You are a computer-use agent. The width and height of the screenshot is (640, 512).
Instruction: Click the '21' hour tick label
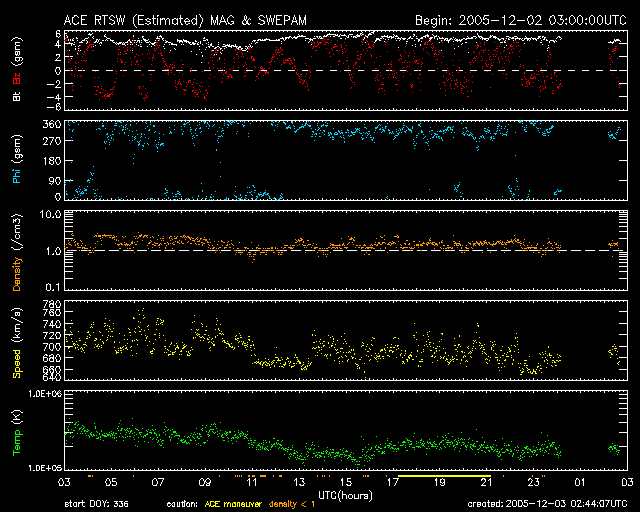click(487, 483)
